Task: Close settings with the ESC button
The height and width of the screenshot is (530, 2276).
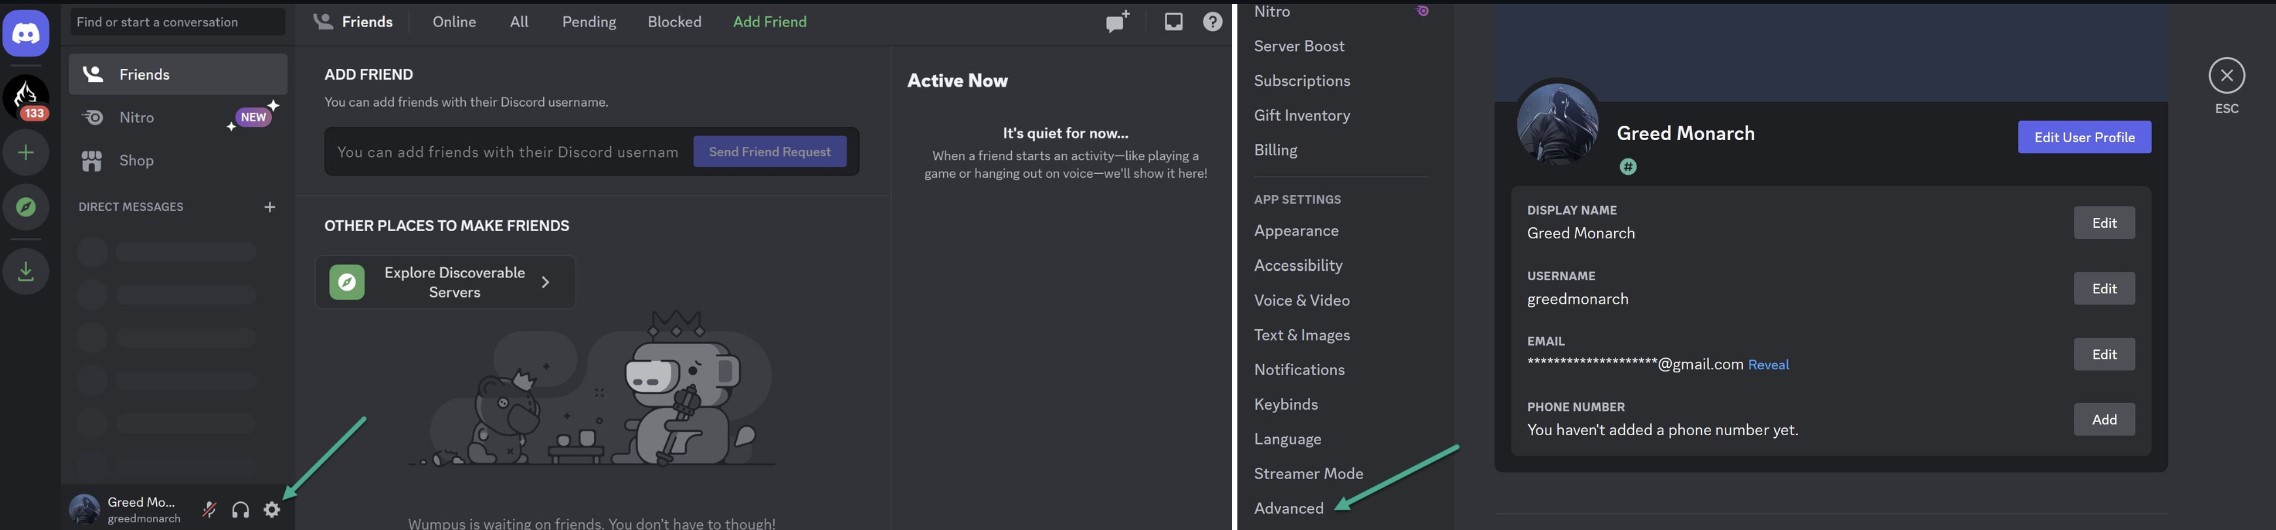Action: pyautogui.click(x=2226, y=76)
